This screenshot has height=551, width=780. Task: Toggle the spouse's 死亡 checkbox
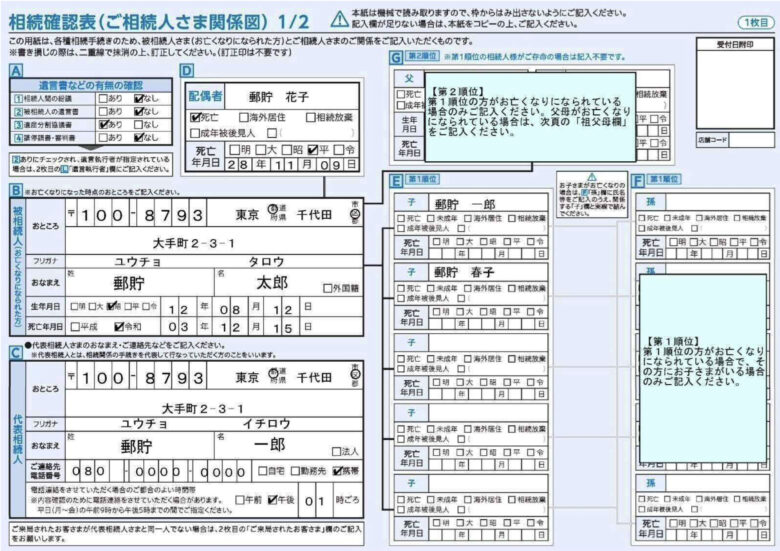coord(195,117)
